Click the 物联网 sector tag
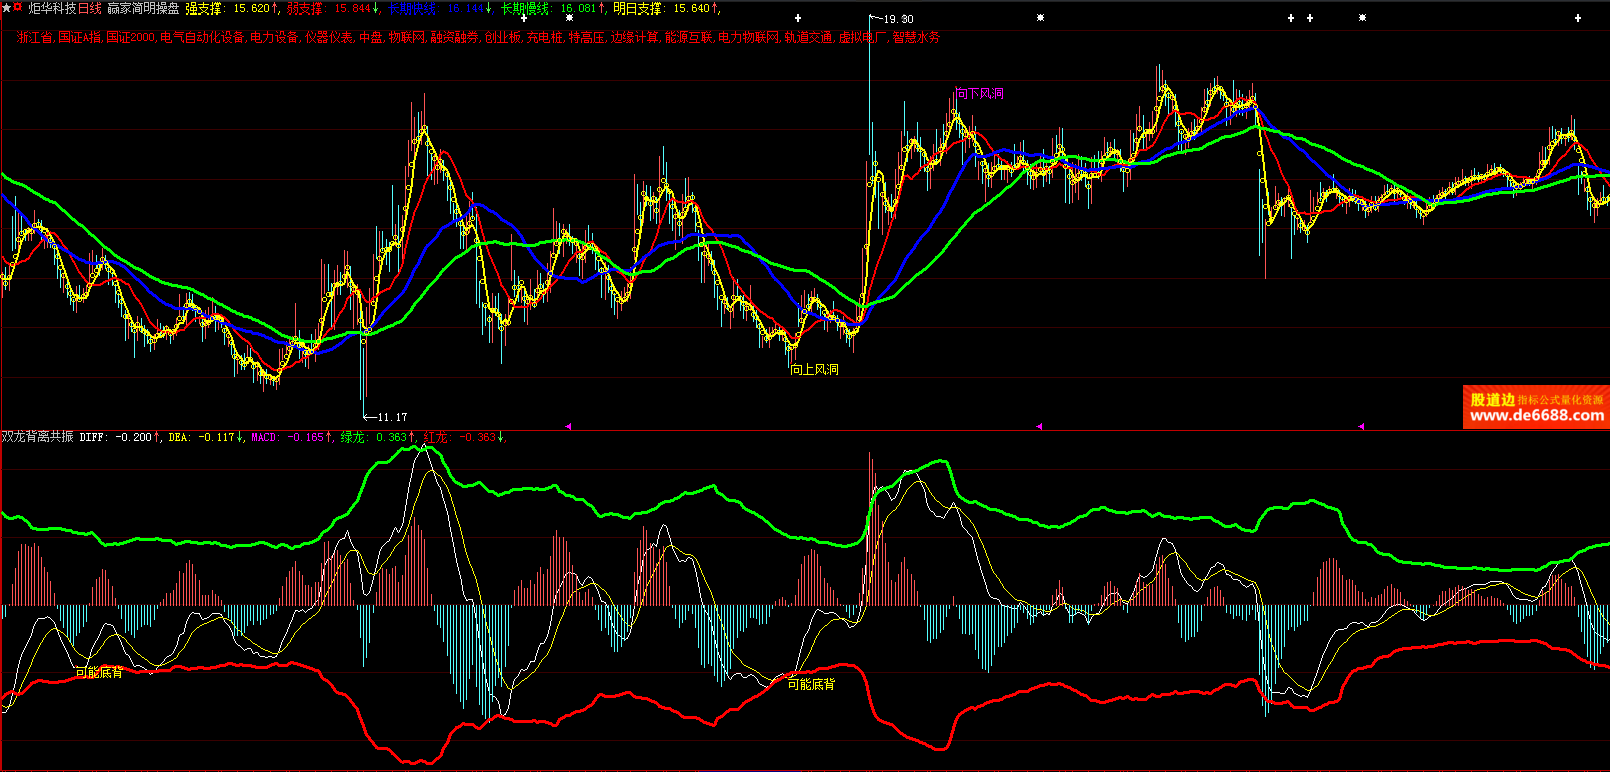1610x772 pixels. 406,38
